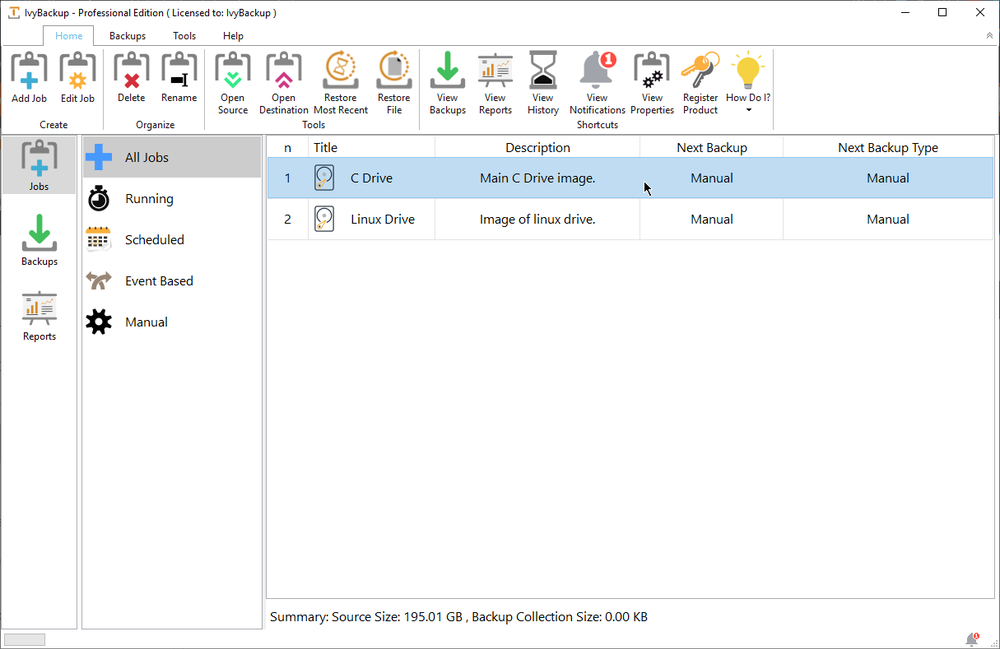This screenshot has width=1000, height=649.
Task: Click Restore Most Recent
Action: 341,84
